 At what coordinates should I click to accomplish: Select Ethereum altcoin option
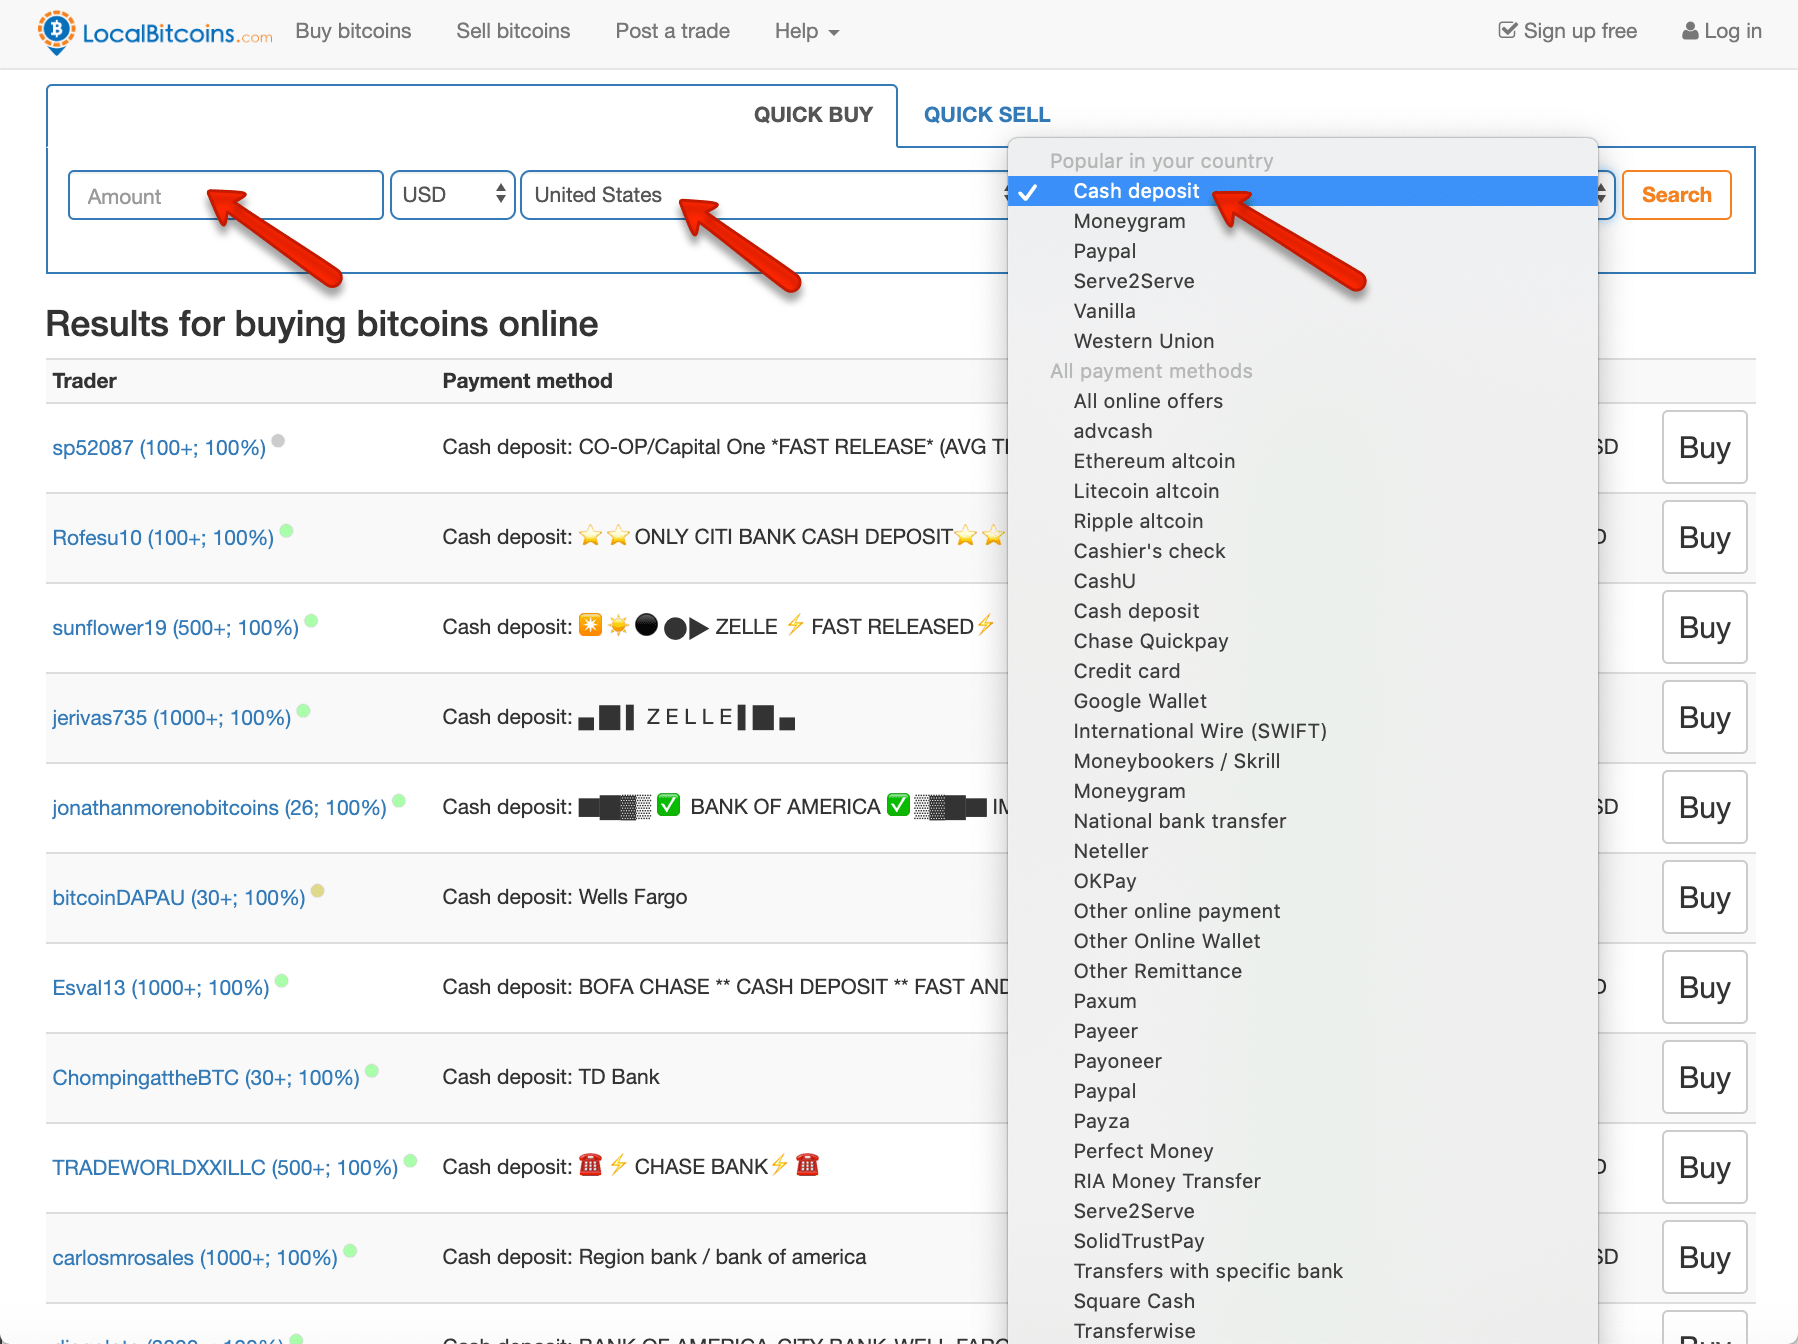click(1303, 461)
